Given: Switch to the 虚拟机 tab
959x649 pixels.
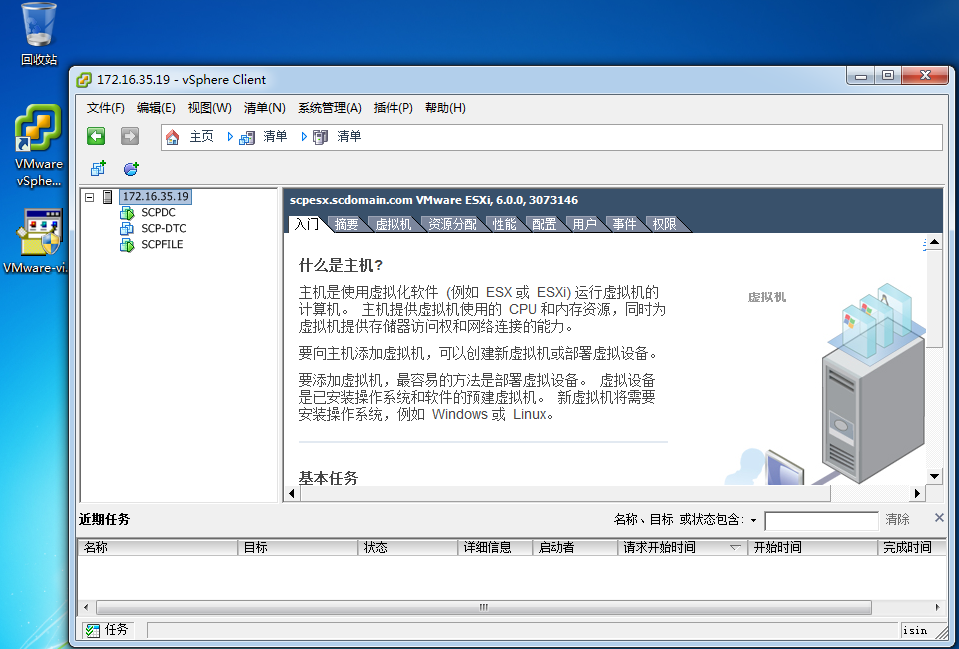Looking at the screenshot, I should click(393, 224).
